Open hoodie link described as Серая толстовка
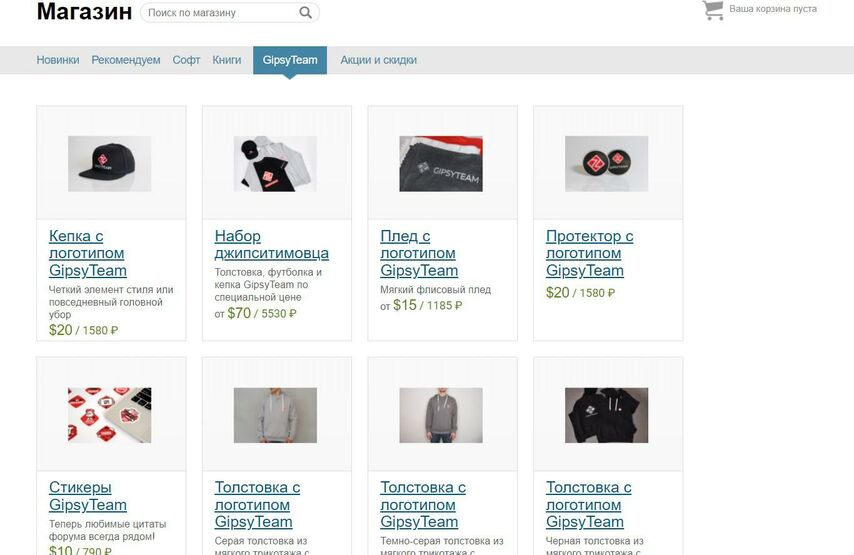Image resolution: width=854 pixels, height=555 pixels. (x=257, y=504)
